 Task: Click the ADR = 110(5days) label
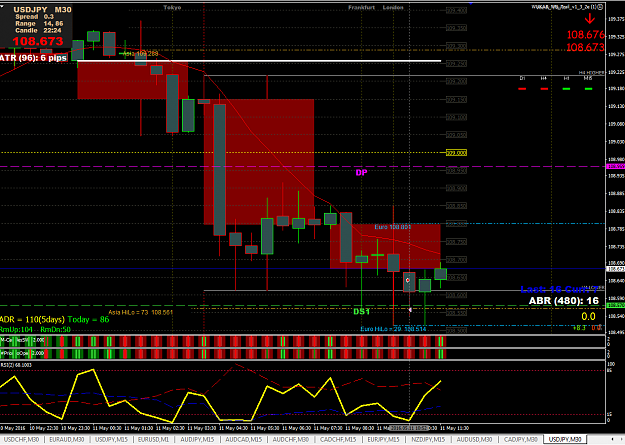[x=32, y=320]
